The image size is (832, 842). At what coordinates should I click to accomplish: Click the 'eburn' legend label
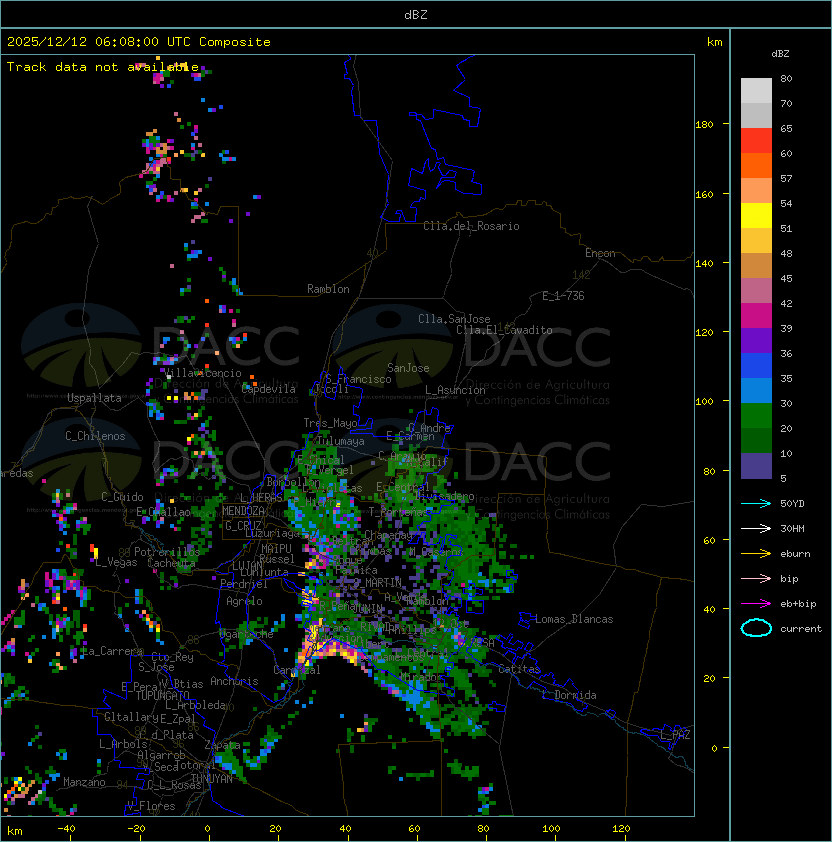[795, 554]
